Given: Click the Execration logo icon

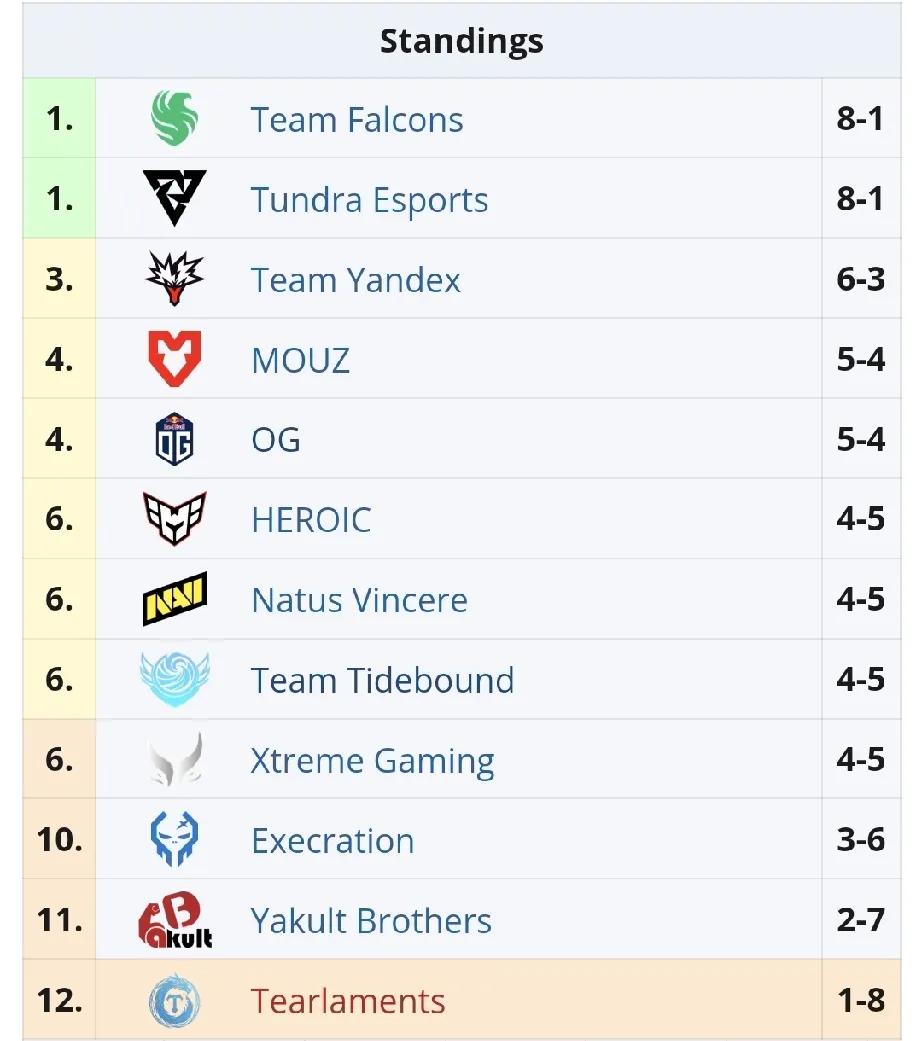Looking at the screenshot, I should click(x=175, y=840).
